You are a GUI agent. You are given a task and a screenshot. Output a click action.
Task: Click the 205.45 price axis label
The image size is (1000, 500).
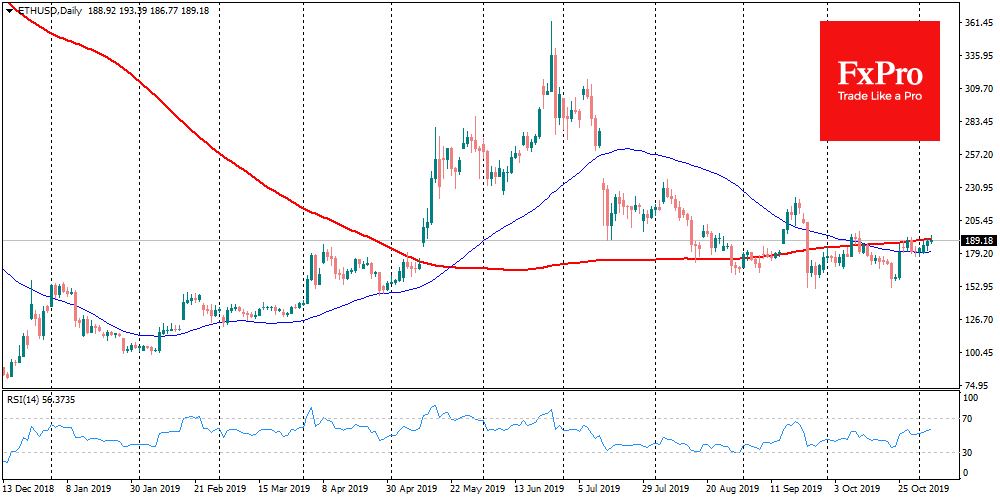click(976, 221)
